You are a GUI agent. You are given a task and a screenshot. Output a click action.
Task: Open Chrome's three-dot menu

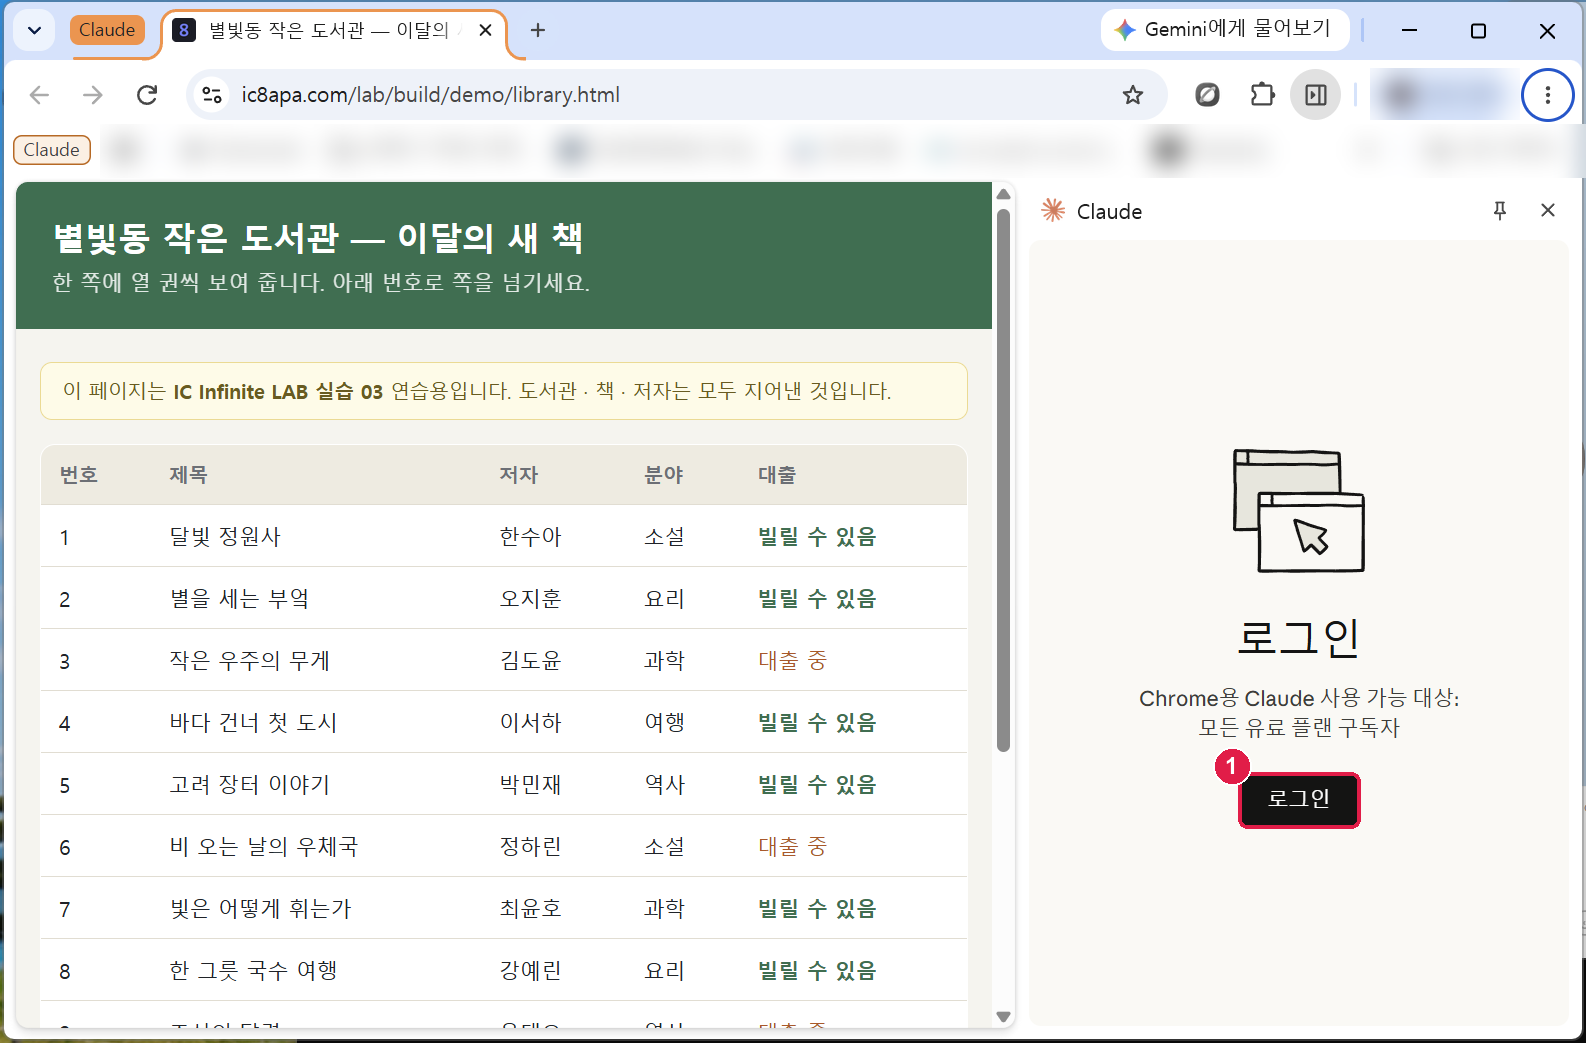1547,95
